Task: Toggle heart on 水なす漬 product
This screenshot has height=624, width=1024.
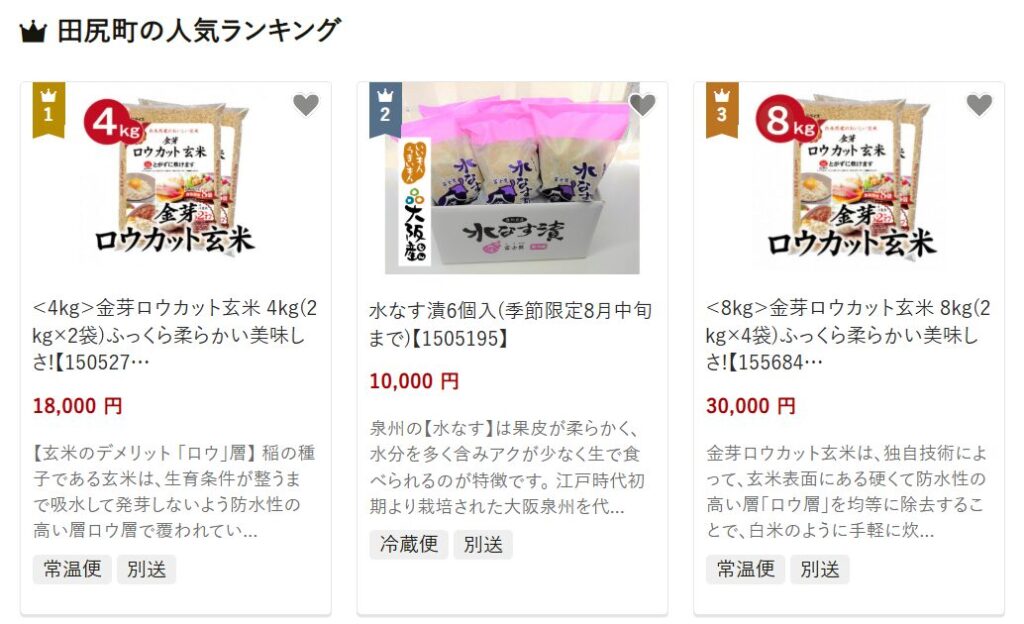Action: tap(642, 104)
